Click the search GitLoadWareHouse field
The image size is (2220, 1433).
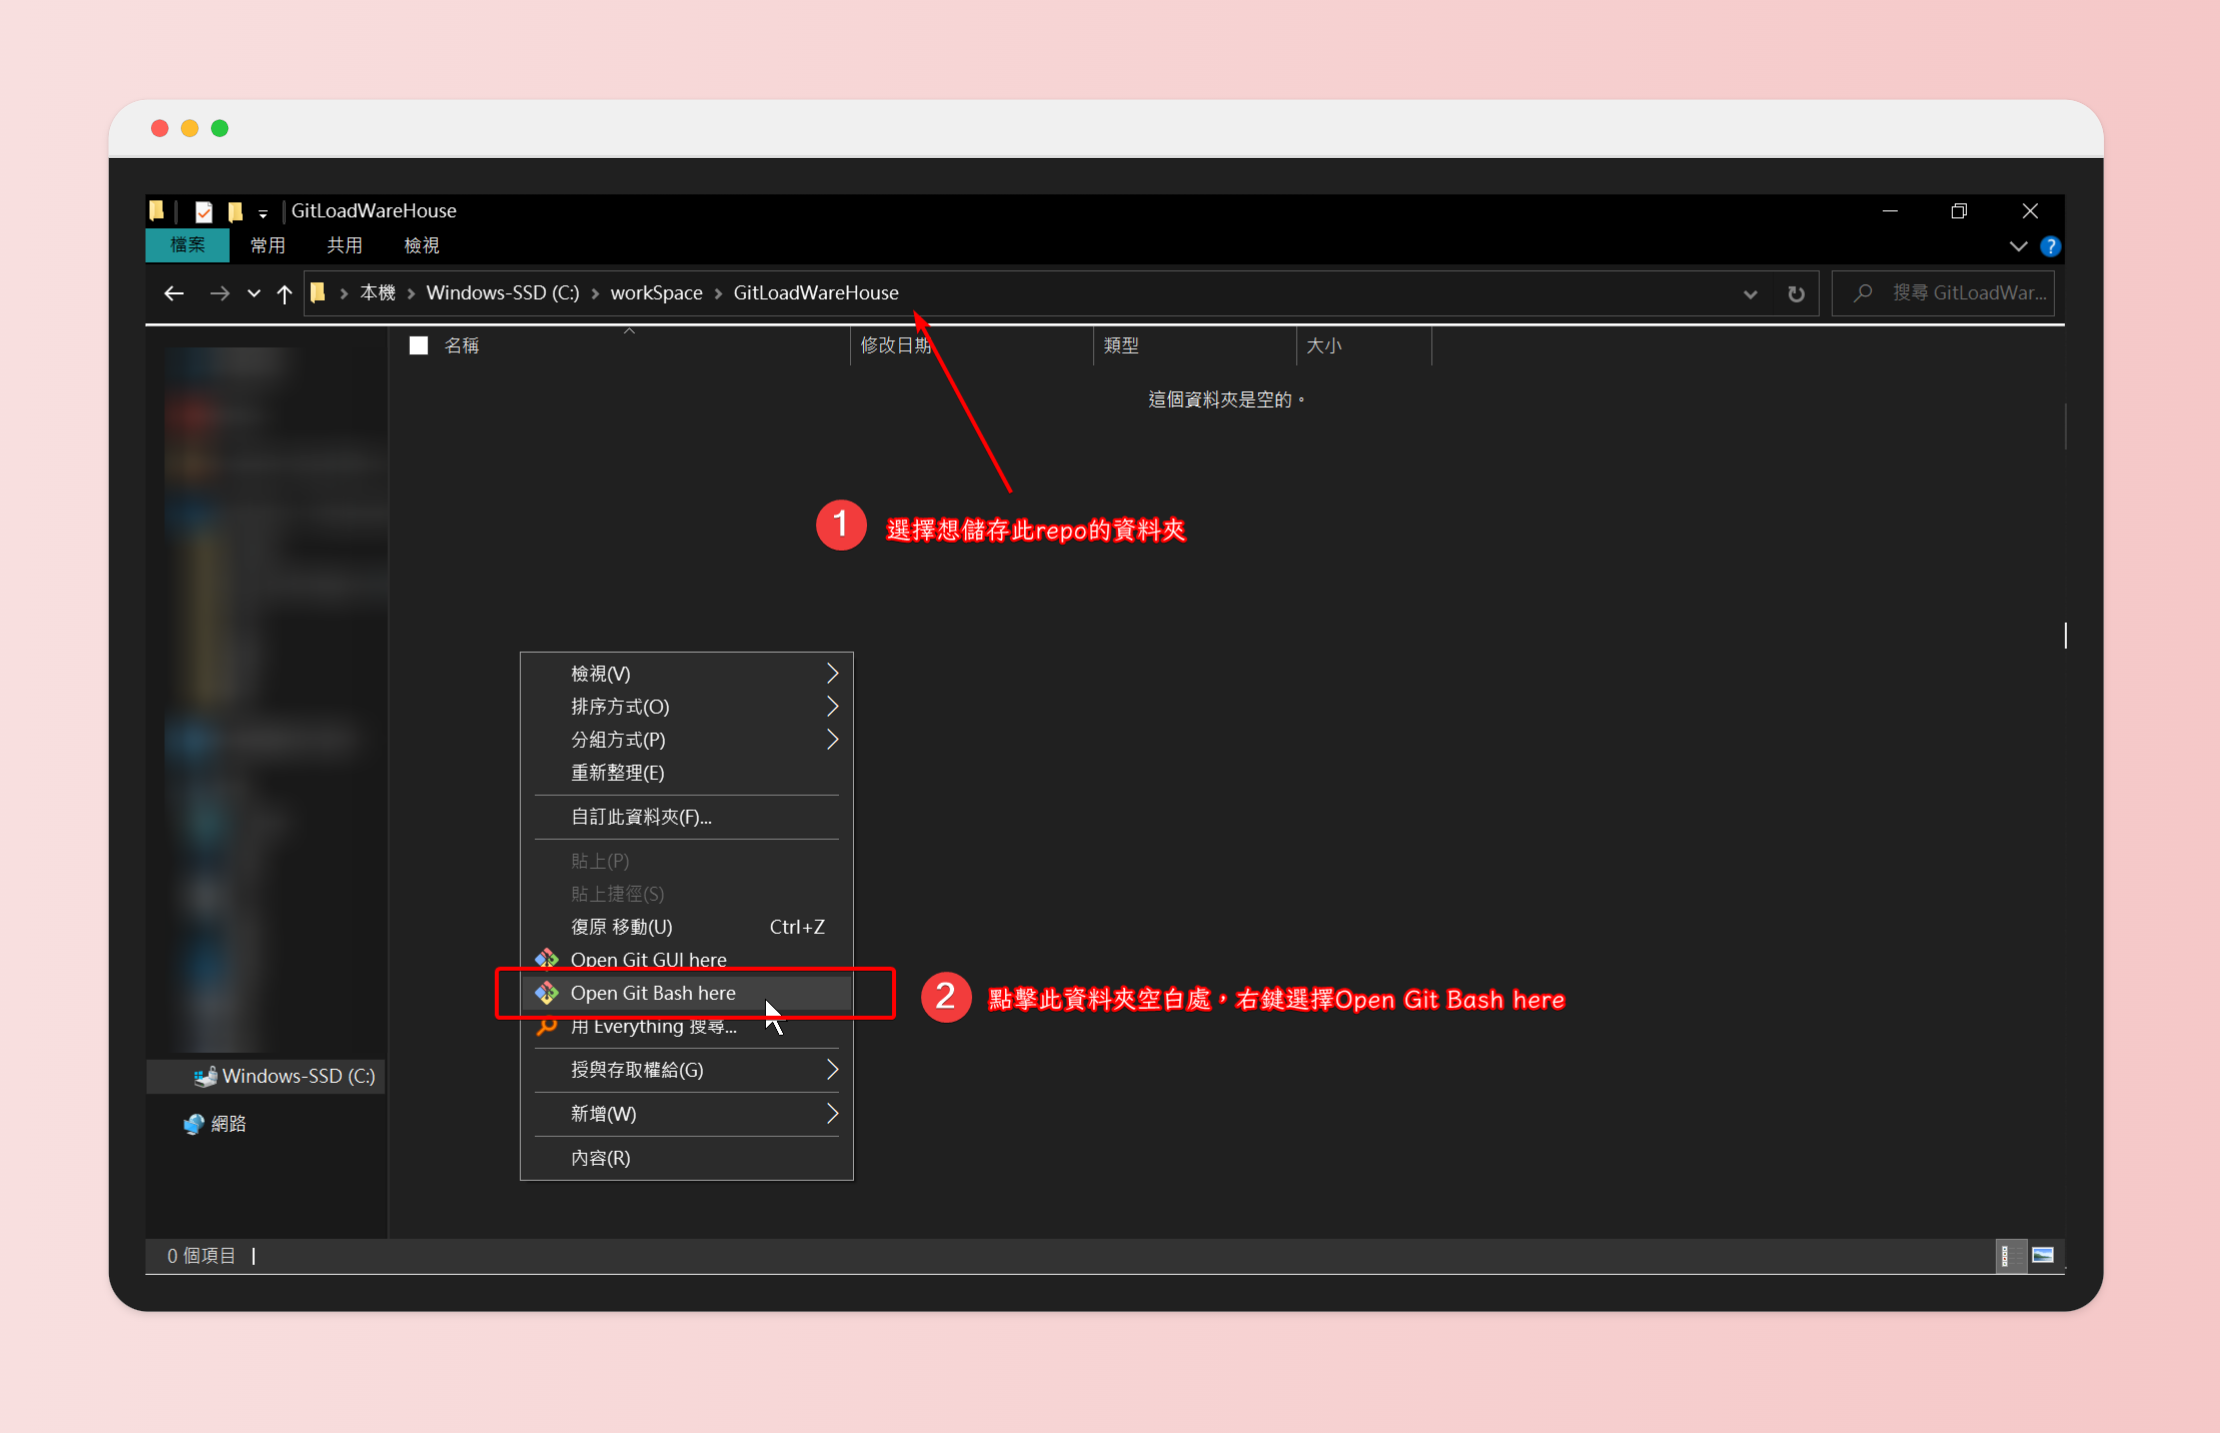(x=1943, y=293)
